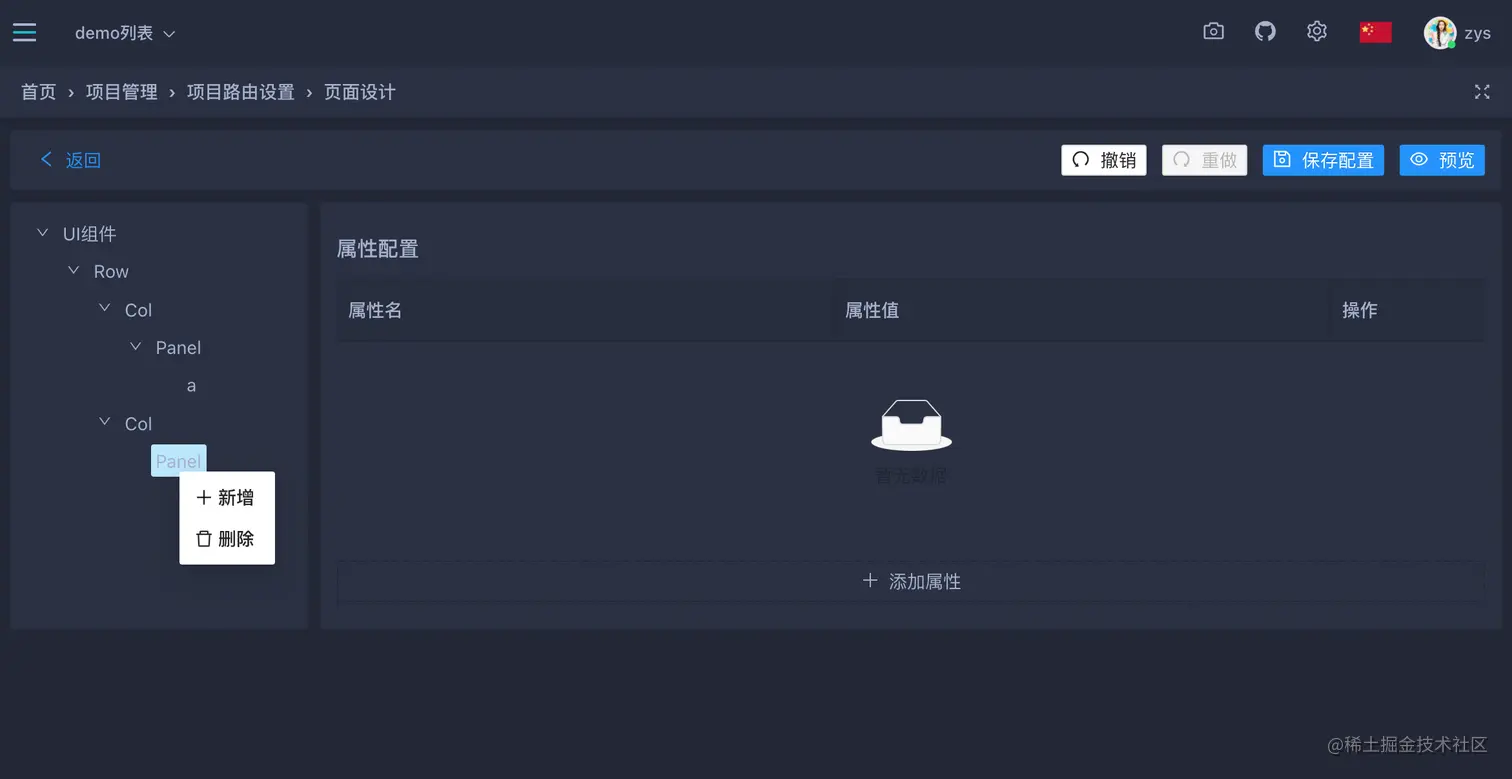Click the zys user avatar
Image resolution: width=1512 pixels, height=779 pixels.
click(1439, 32)
